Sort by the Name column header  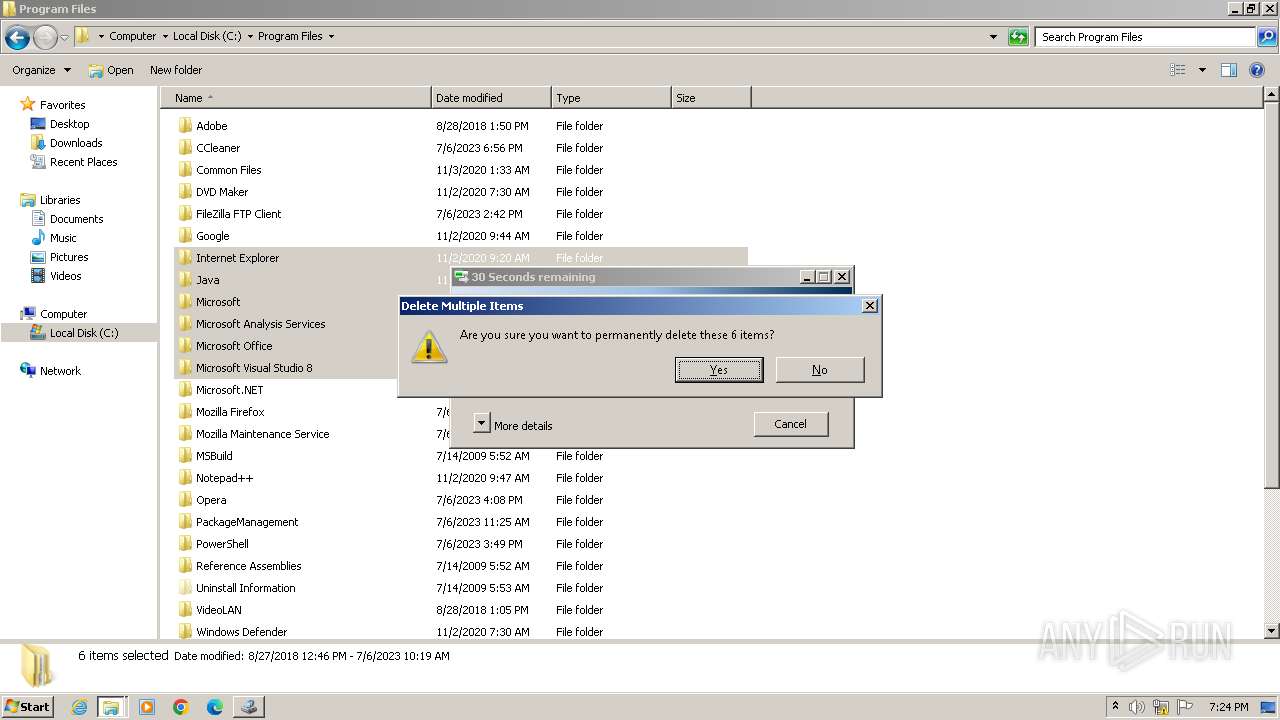click(x=296, y=98)
